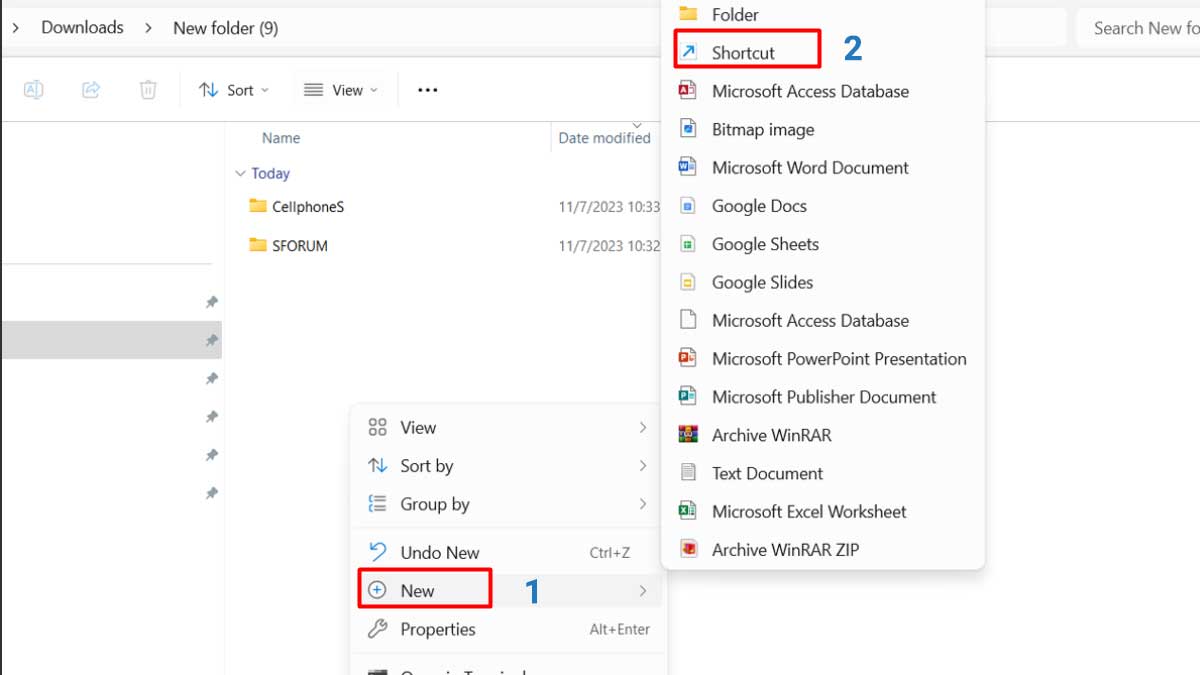1200x675 pixels.
Task: Open Group by submenu in context menu
Action: click(x=508, y=504)
